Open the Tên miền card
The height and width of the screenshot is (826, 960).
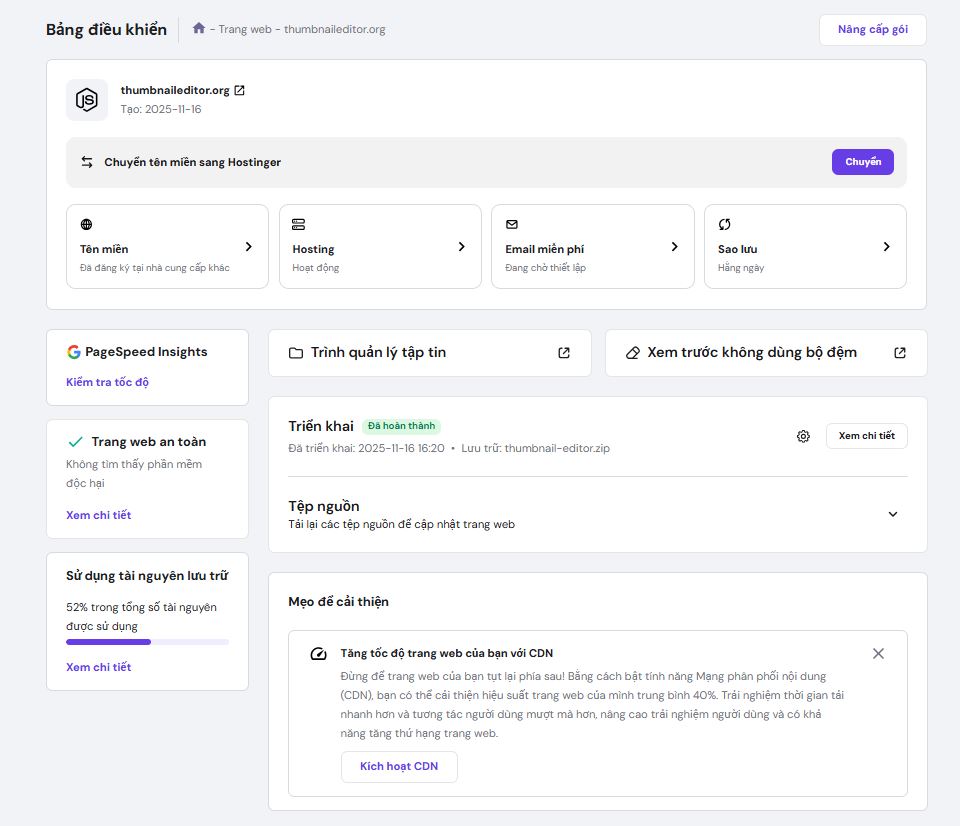tap(167, 247)
